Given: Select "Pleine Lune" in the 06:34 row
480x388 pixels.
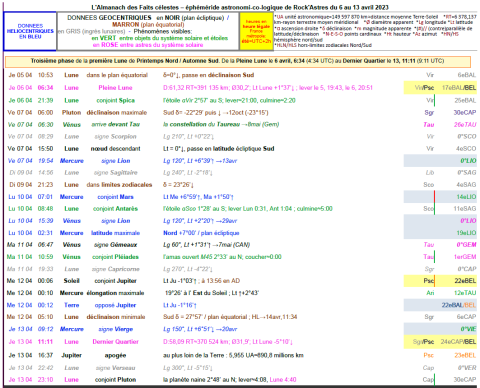Looking at the screenshot, I should [x=115, y=88].
